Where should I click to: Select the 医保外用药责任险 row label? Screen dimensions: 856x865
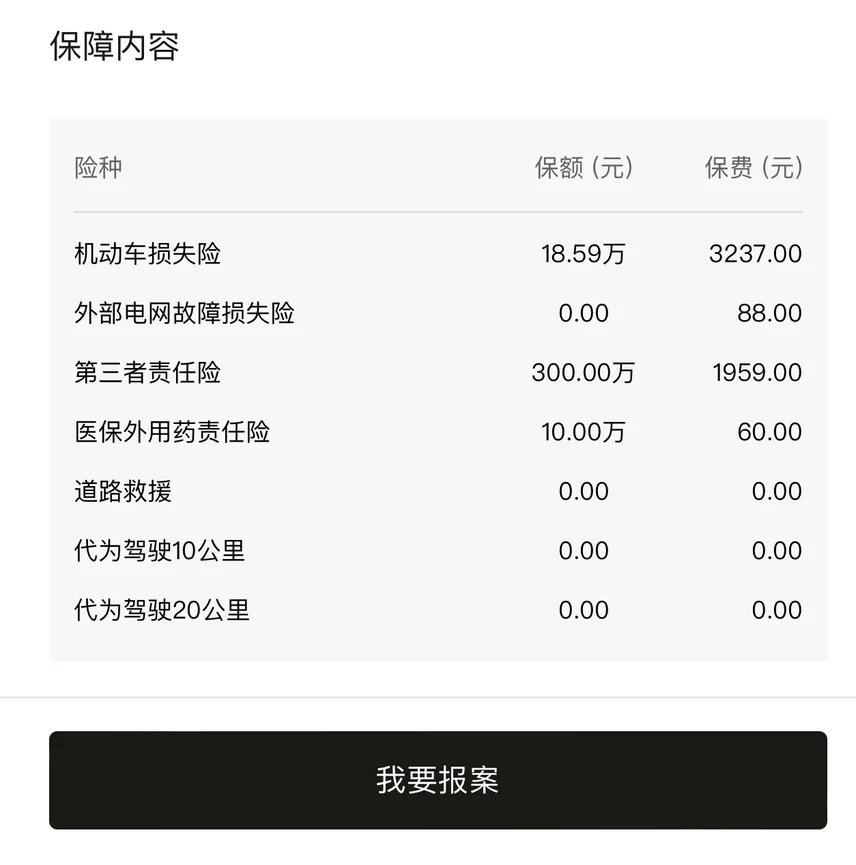coord(172,432)
